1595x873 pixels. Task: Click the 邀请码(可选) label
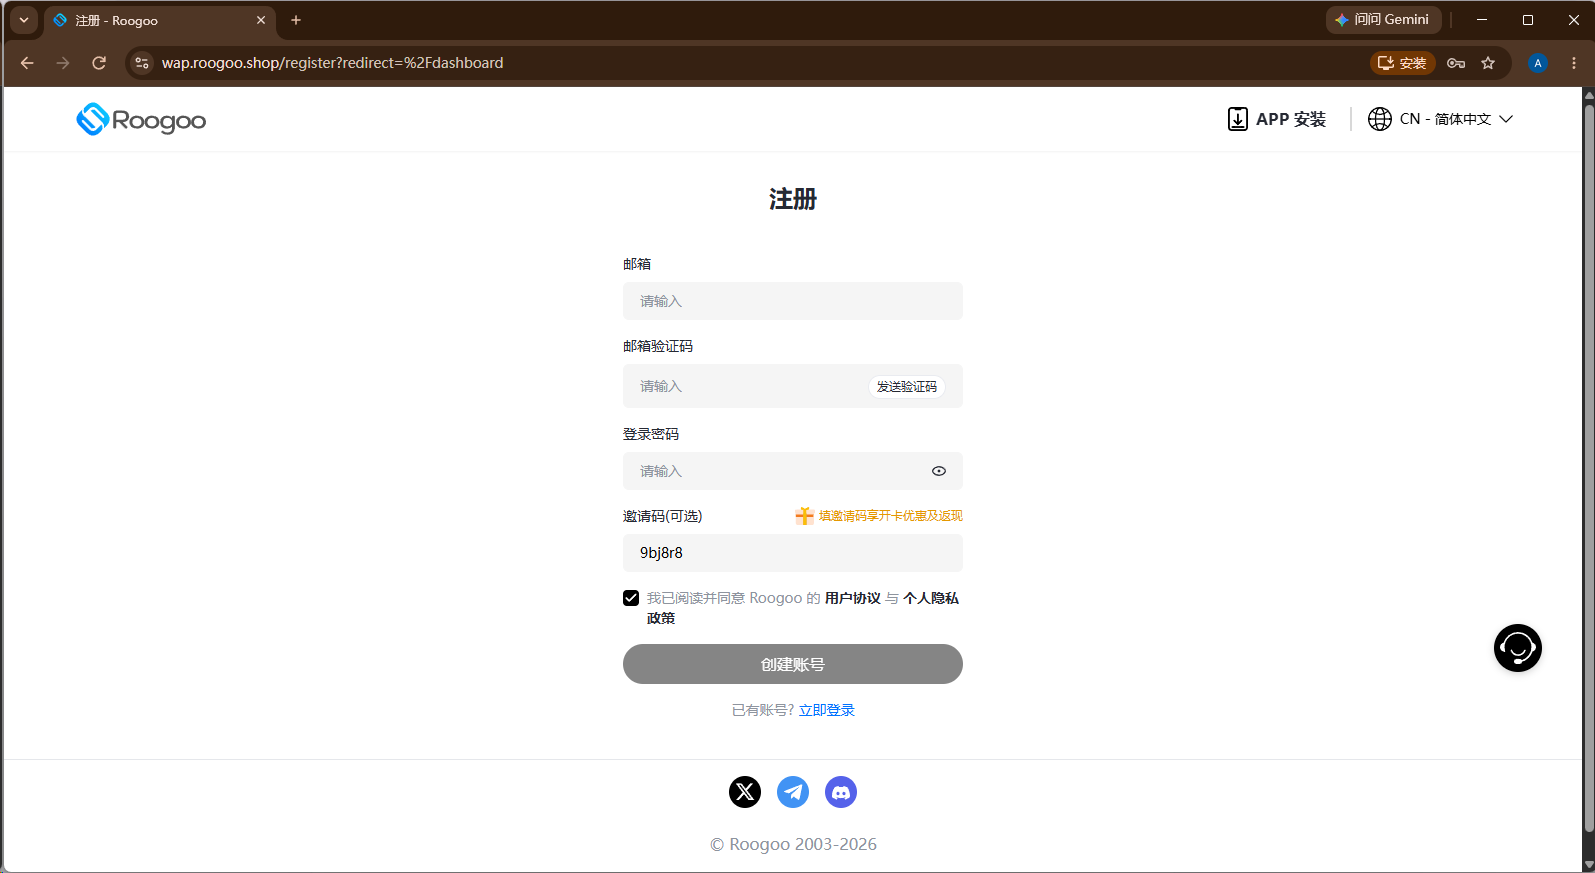pos(663,516)
